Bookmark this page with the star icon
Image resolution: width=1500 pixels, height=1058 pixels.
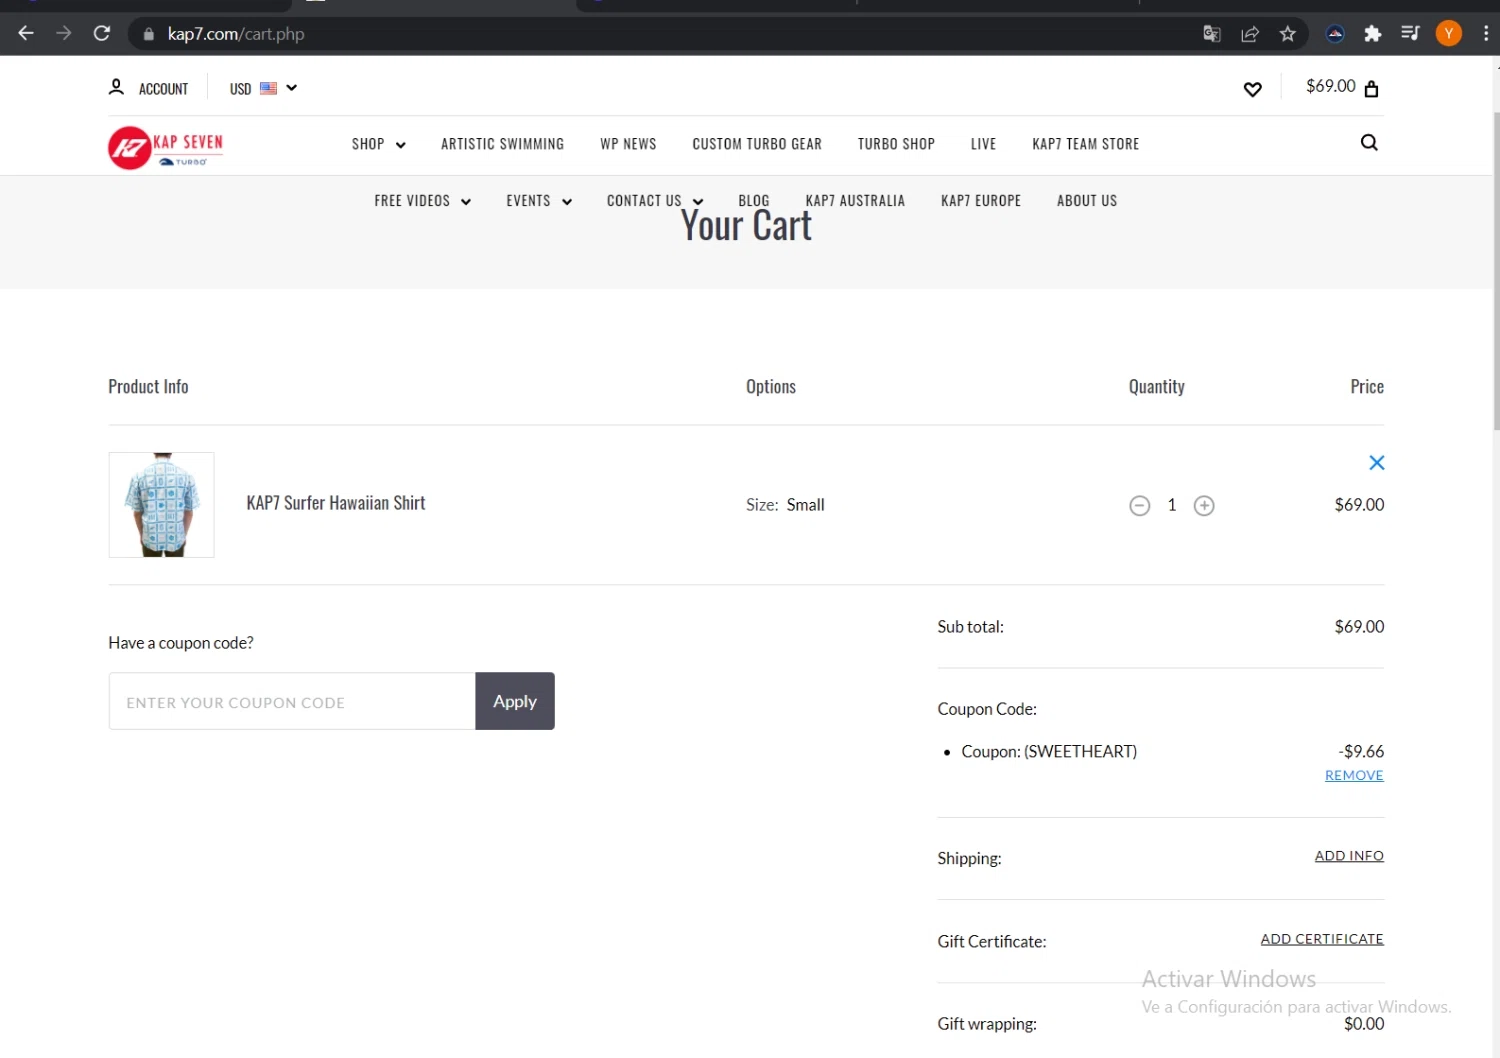pyautogui.click(x=1288, y=34)
